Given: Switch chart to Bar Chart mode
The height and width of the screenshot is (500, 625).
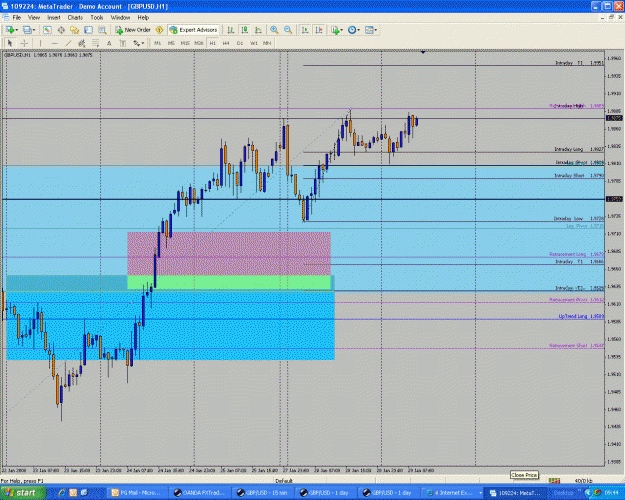Looking at the screenshot, I should (x=230, y=30).
